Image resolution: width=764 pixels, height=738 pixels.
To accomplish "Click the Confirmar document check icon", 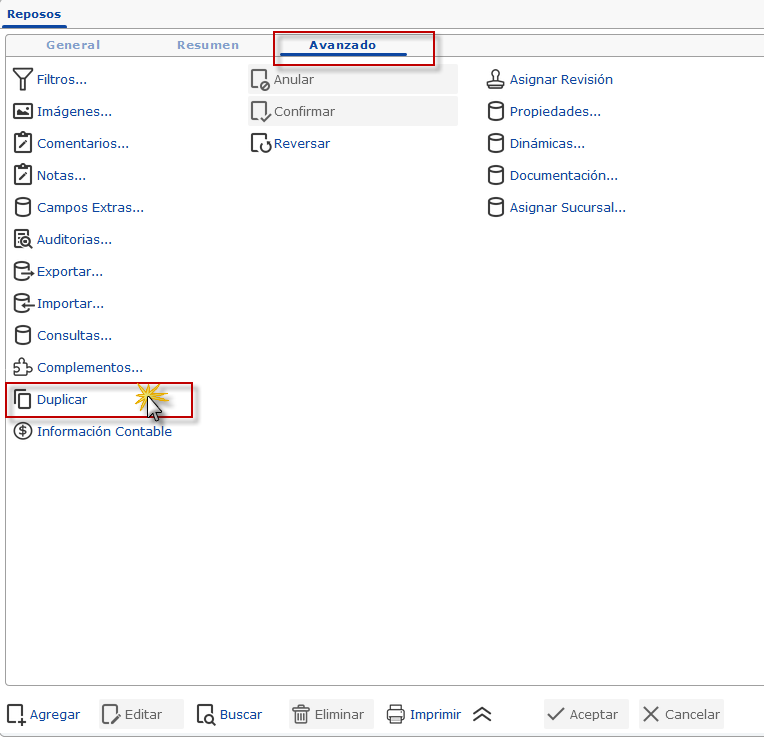I will tap(260, 112).
